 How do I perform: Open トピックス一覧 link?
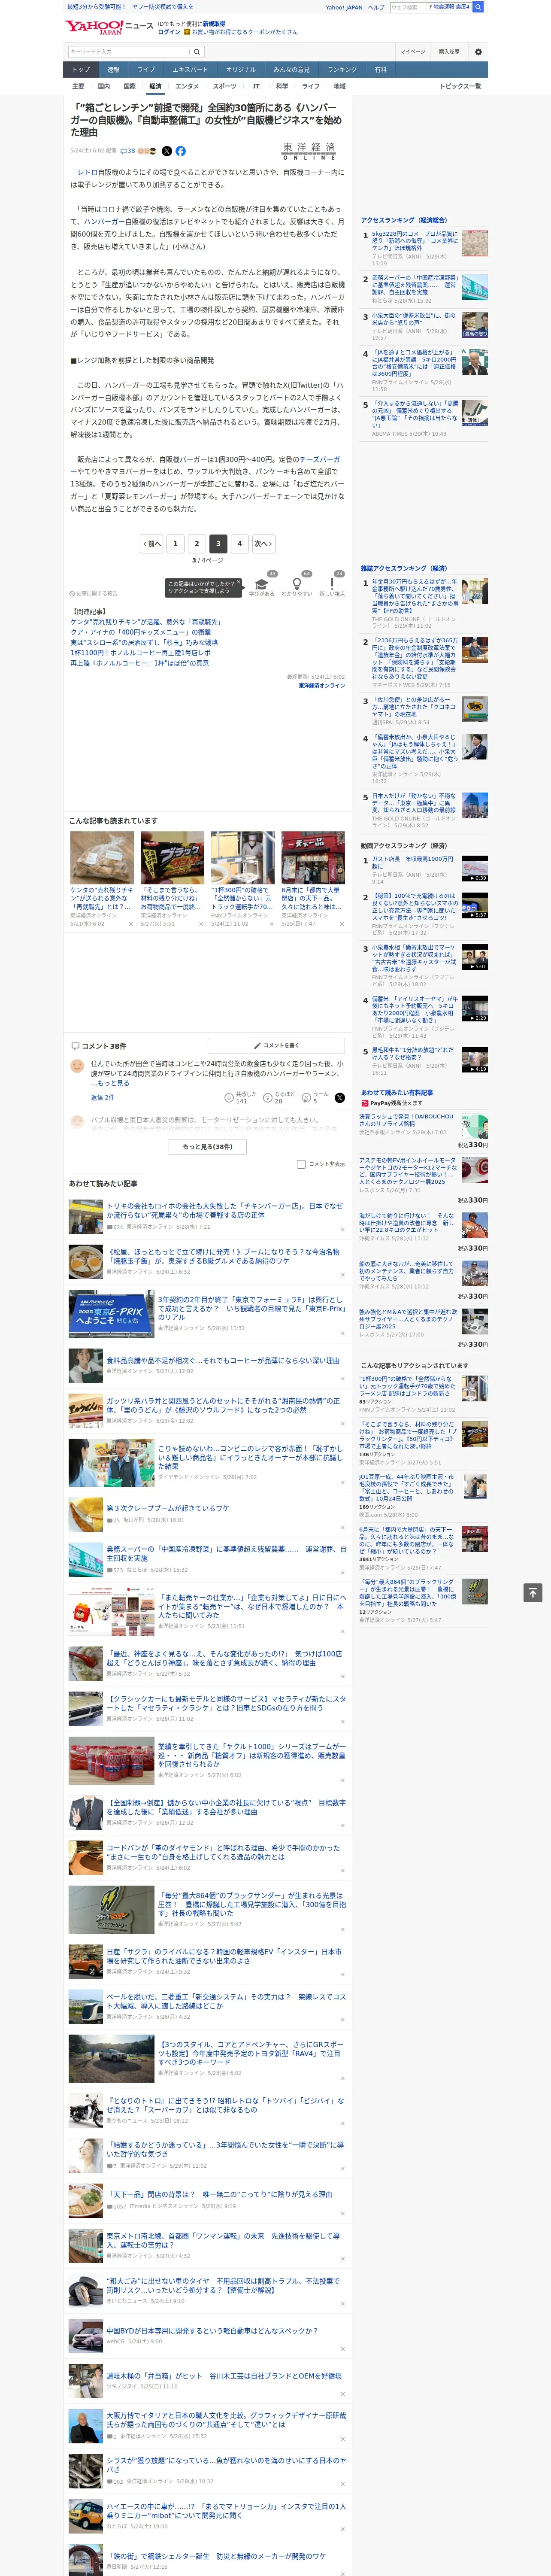[460, 86]
